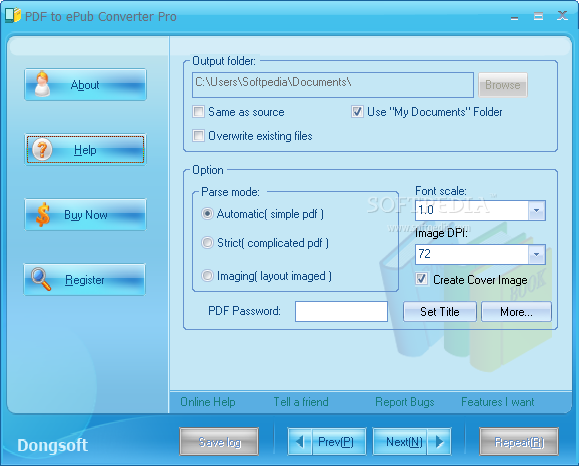579x466 pixels.
Task: Click the Dongsoft brand text
Action: coord(52,445)
